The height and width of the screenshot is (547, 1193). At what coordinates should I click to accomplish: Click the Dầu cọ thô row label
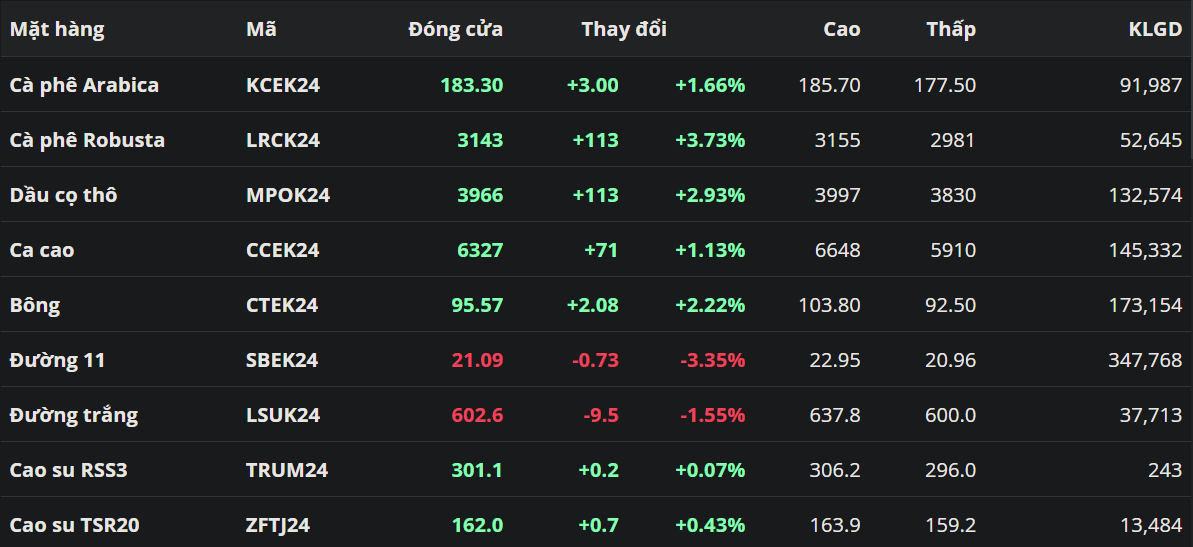click(x=63, y=195)
